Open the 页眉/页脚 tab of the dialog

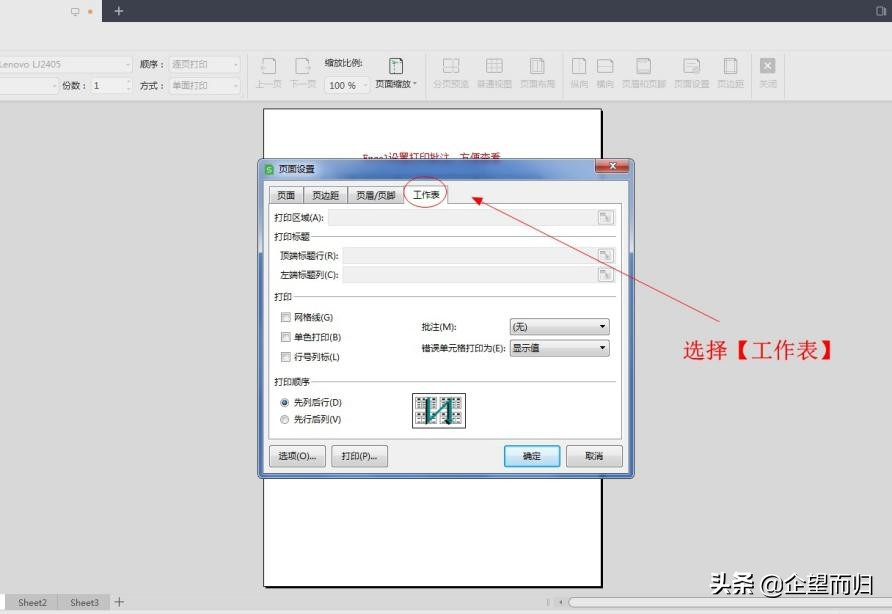point(375,195)
